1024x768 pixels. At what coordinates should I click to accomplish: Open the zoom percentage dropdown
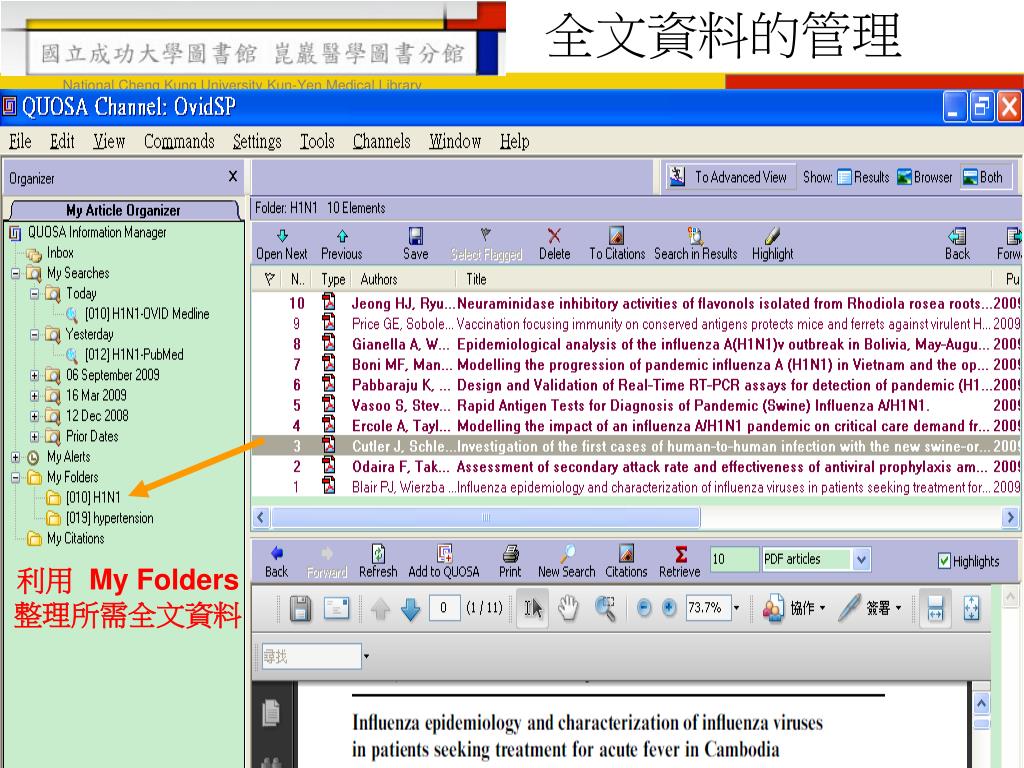(x=737, y=608)
